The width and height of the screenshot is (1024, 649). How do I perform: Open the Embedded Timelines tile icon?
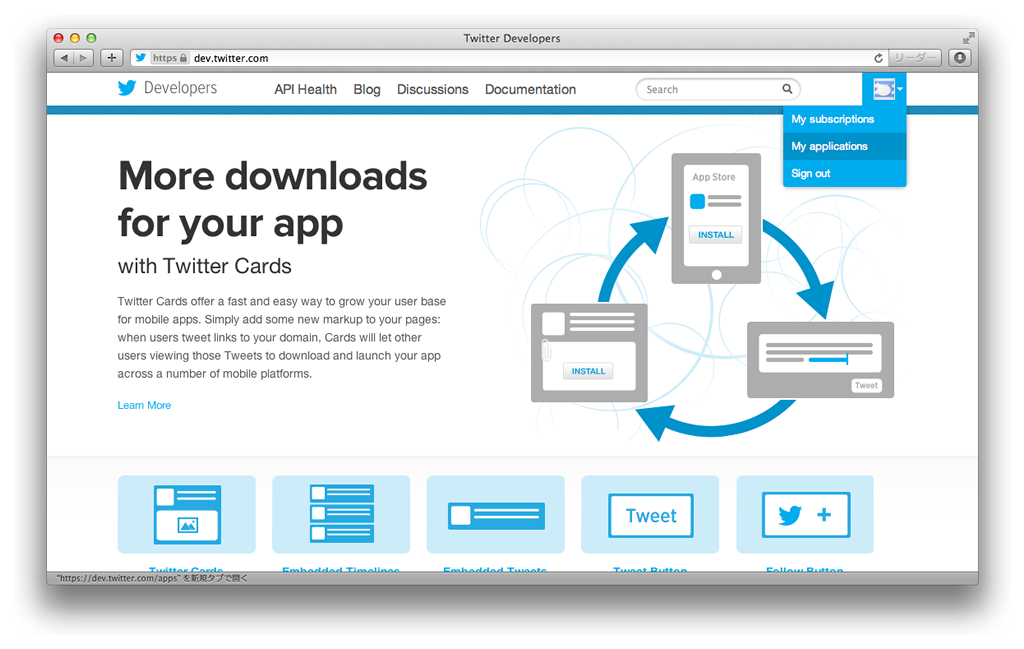[x=342, y=514]
